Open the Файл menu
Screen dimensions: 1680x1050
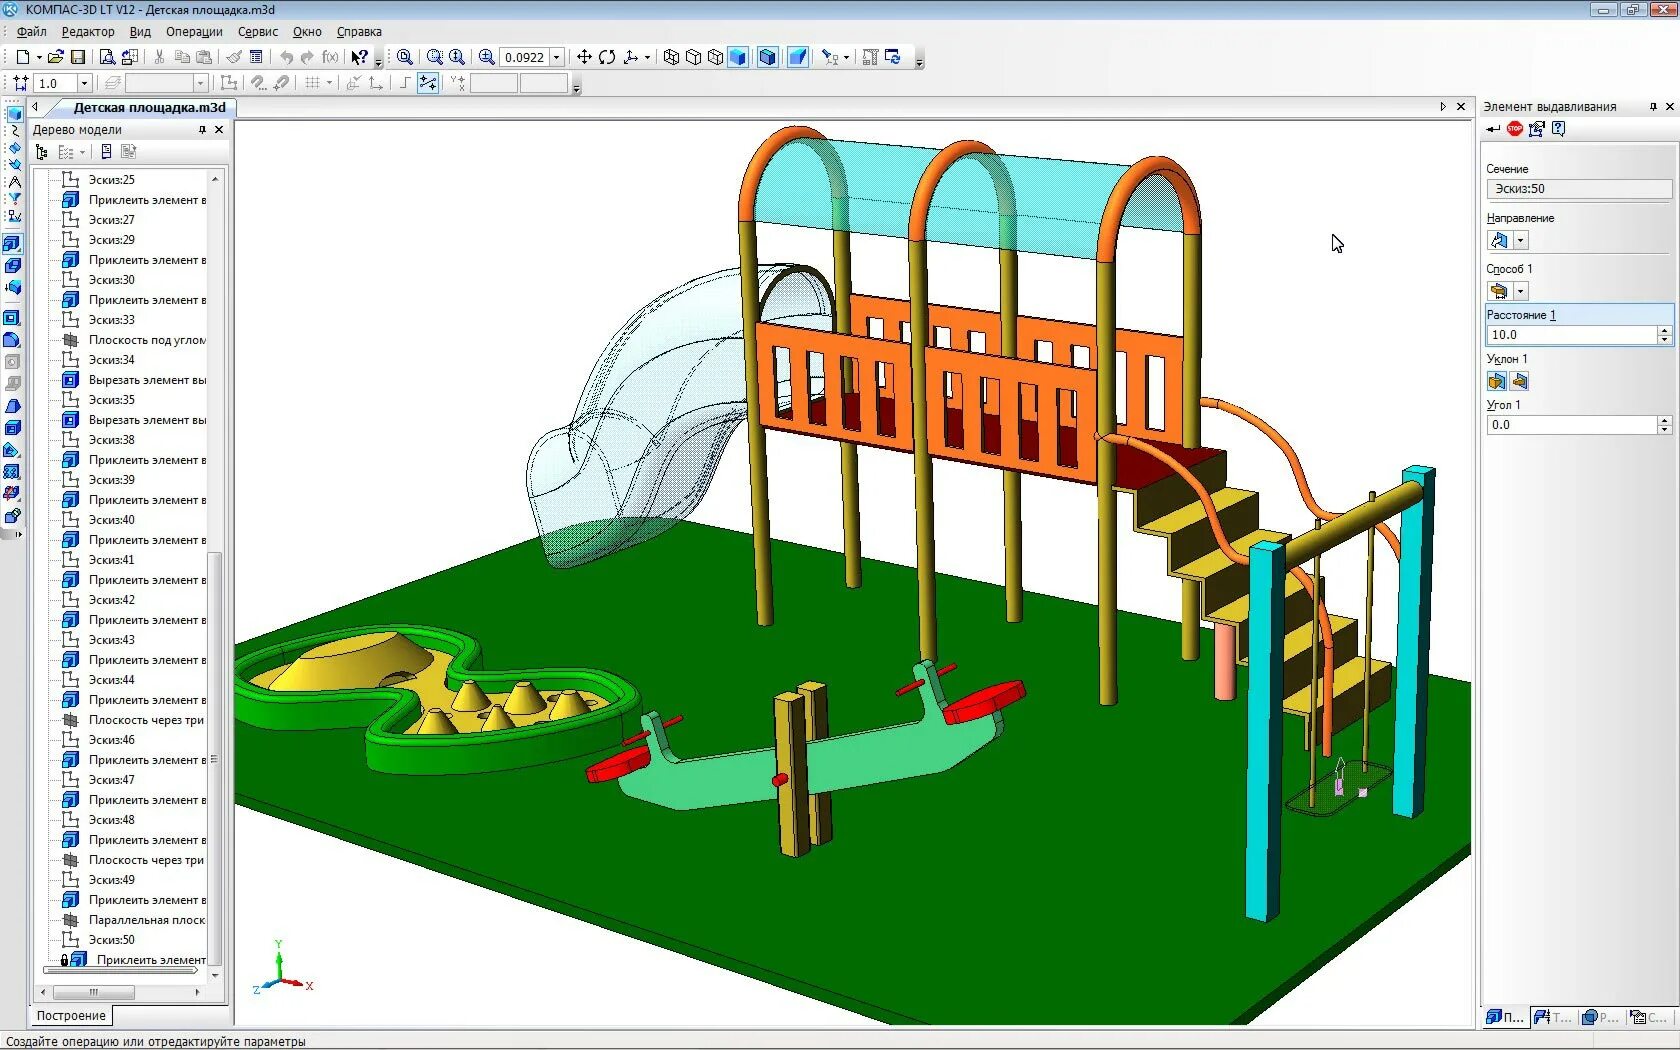pyautogui.click(x=32, y=32)
